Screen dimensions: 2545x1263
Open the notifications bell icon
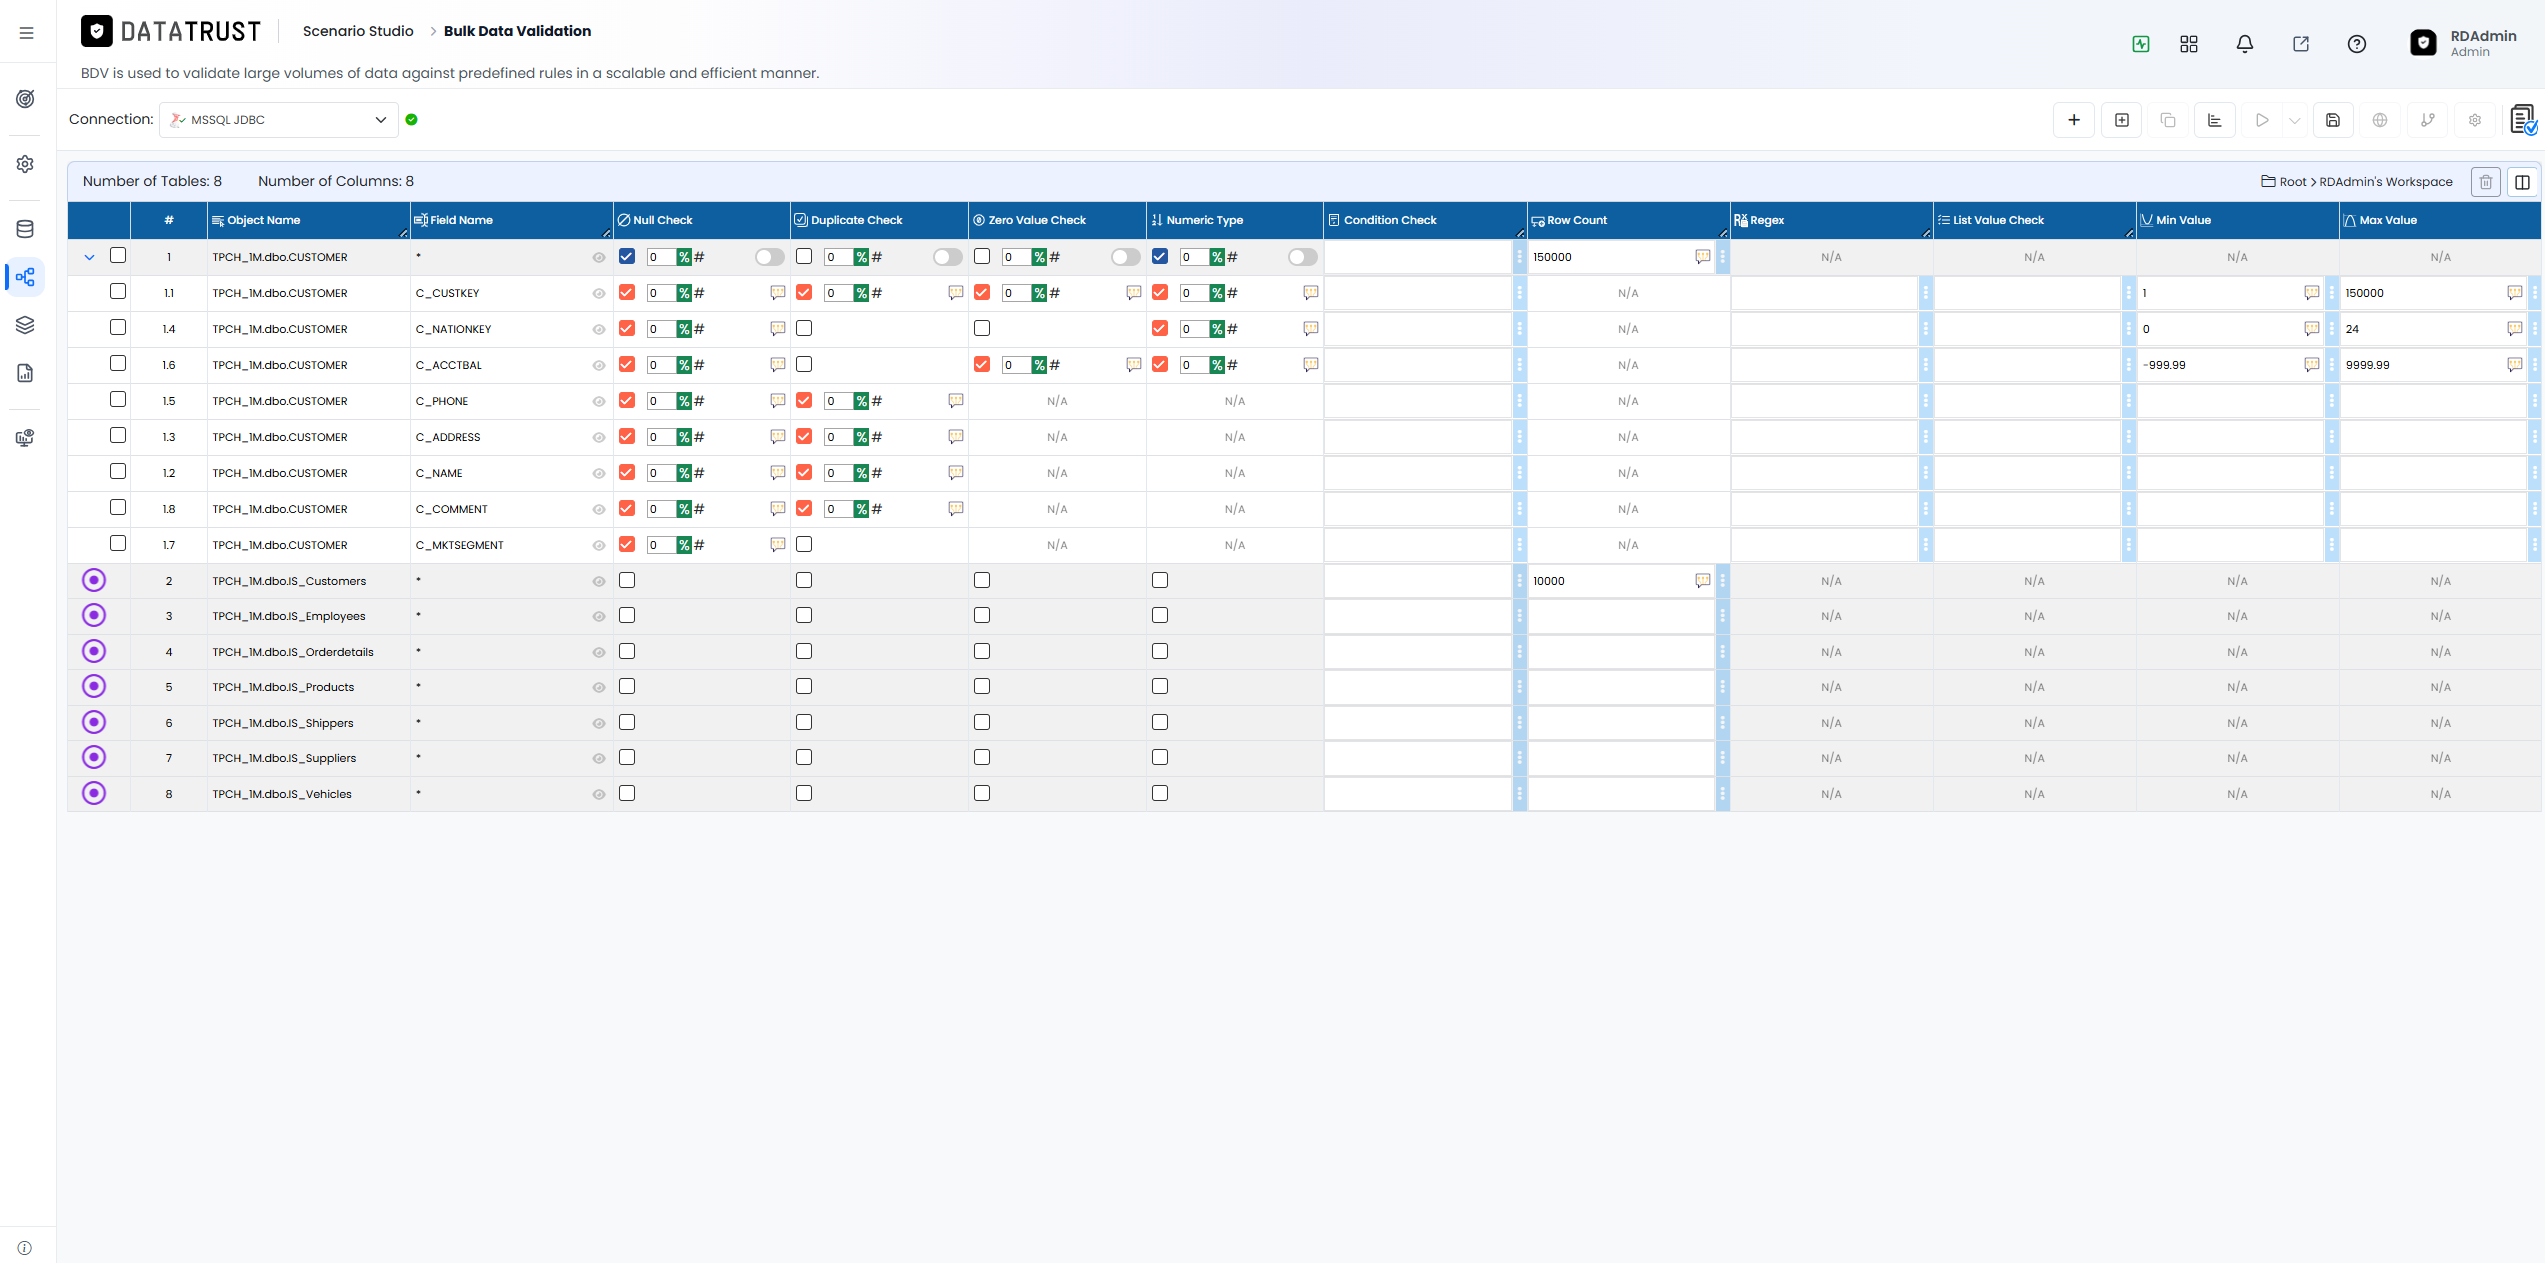[x=2245, y=44]
